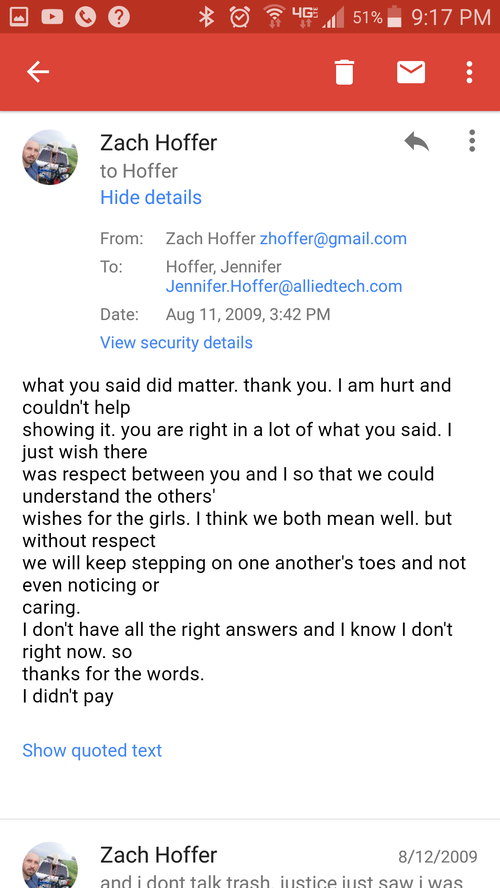The height and width of the screenshot is (888, 500).
Task: Tap the image notification icon in the status bar
Action: pyautogui.click(x=19, y=18)
